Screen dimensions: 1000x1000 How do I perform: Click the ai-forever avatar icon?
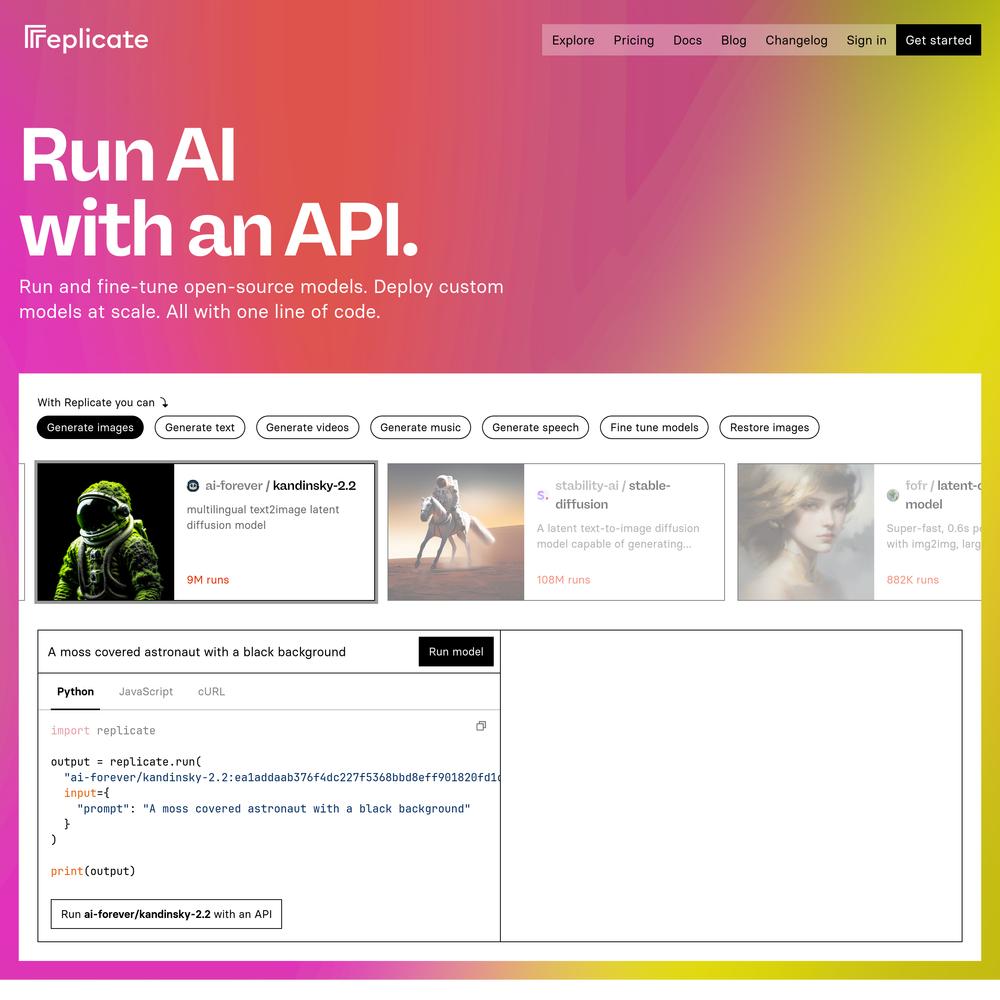tap(193, 486)
